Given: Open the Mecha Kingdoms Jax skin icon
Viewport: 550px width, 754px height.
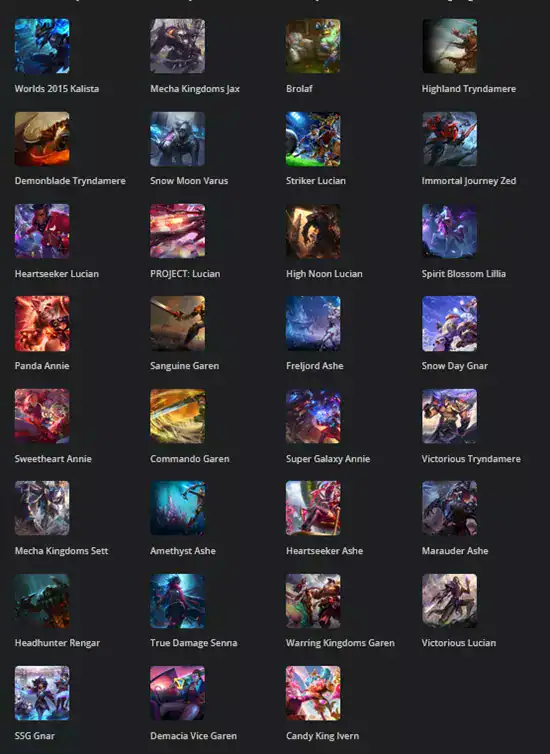Looking at the screenshot, I should coord(177,46).
